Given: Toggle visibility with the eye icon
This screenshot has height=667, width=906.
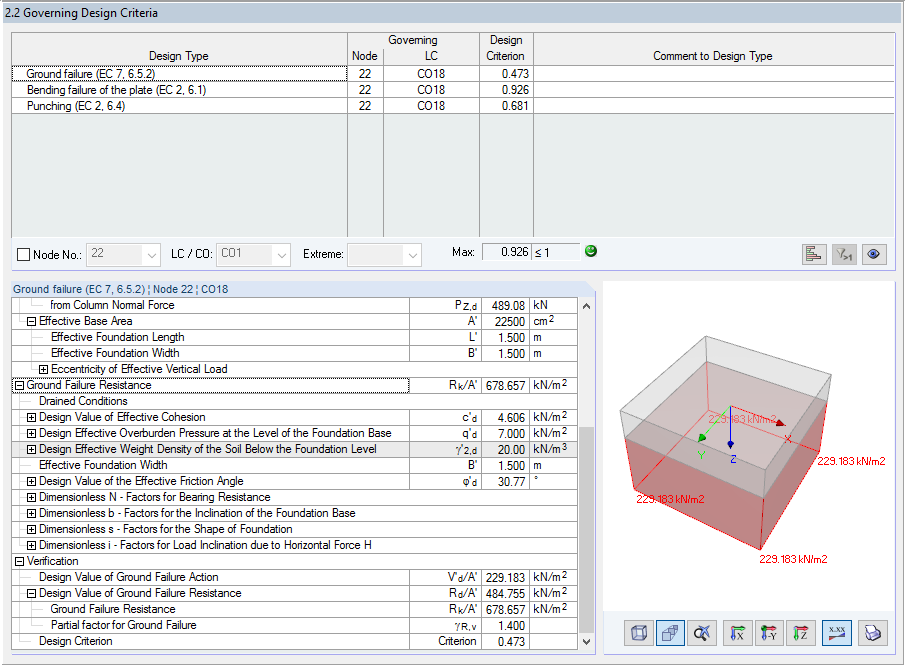Looking at the screenshot, I should pyautogui.click(x=873, y=254).
